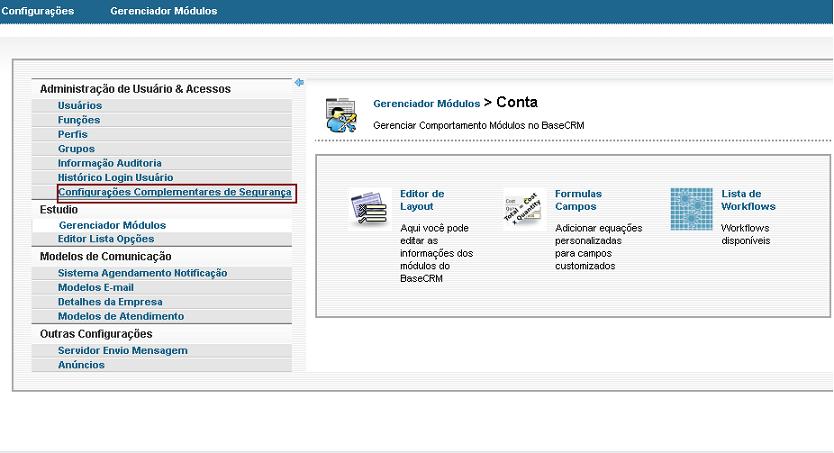Open the Usuários settings link
Screen dimensions: 834x453
pyautogui.click(x=79, y=105)
